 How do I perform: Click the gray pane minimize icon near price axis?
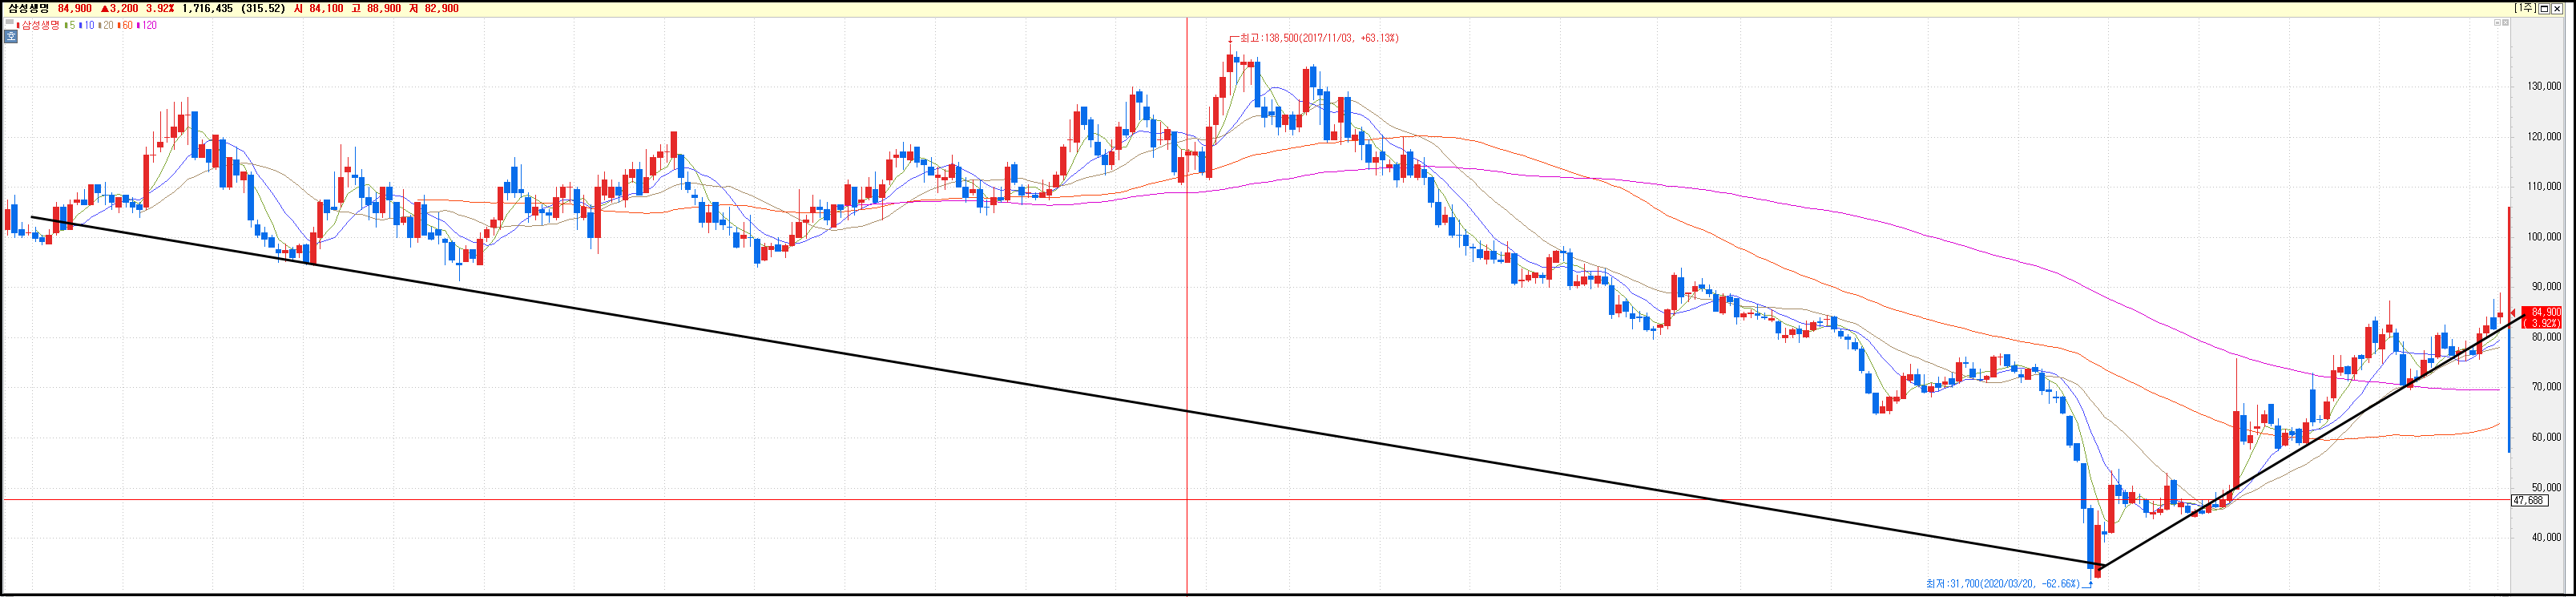(2498, 23)
